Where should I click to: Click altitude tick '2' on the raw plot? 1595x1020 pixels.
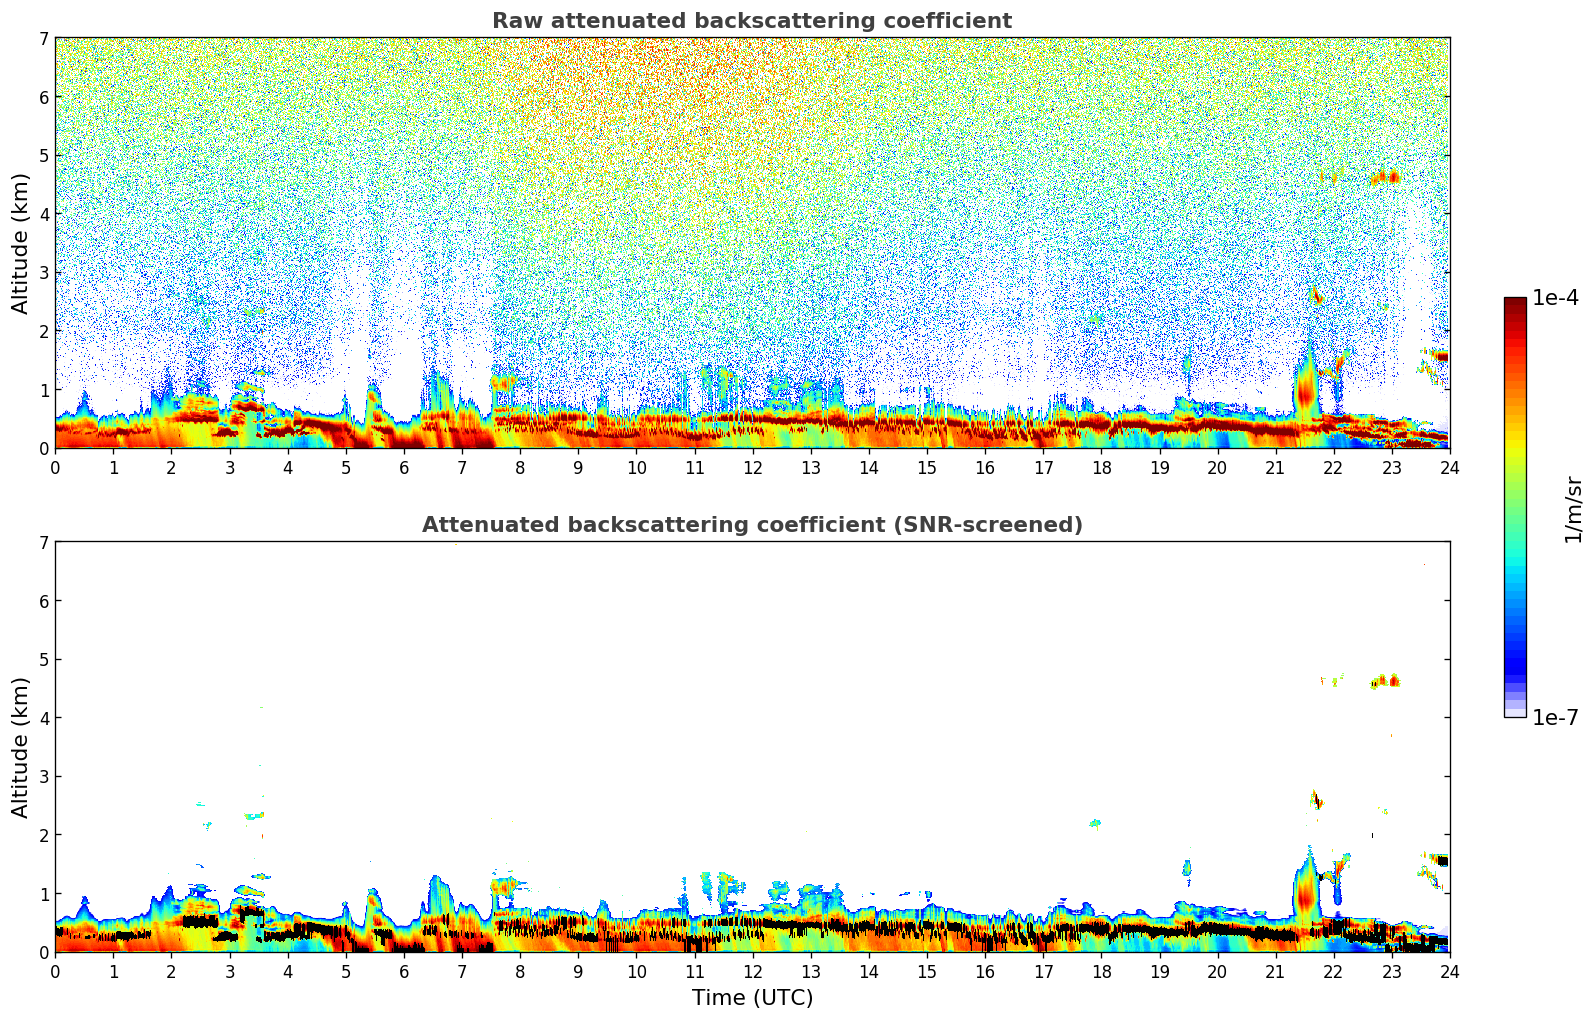[x=44, y=331]
